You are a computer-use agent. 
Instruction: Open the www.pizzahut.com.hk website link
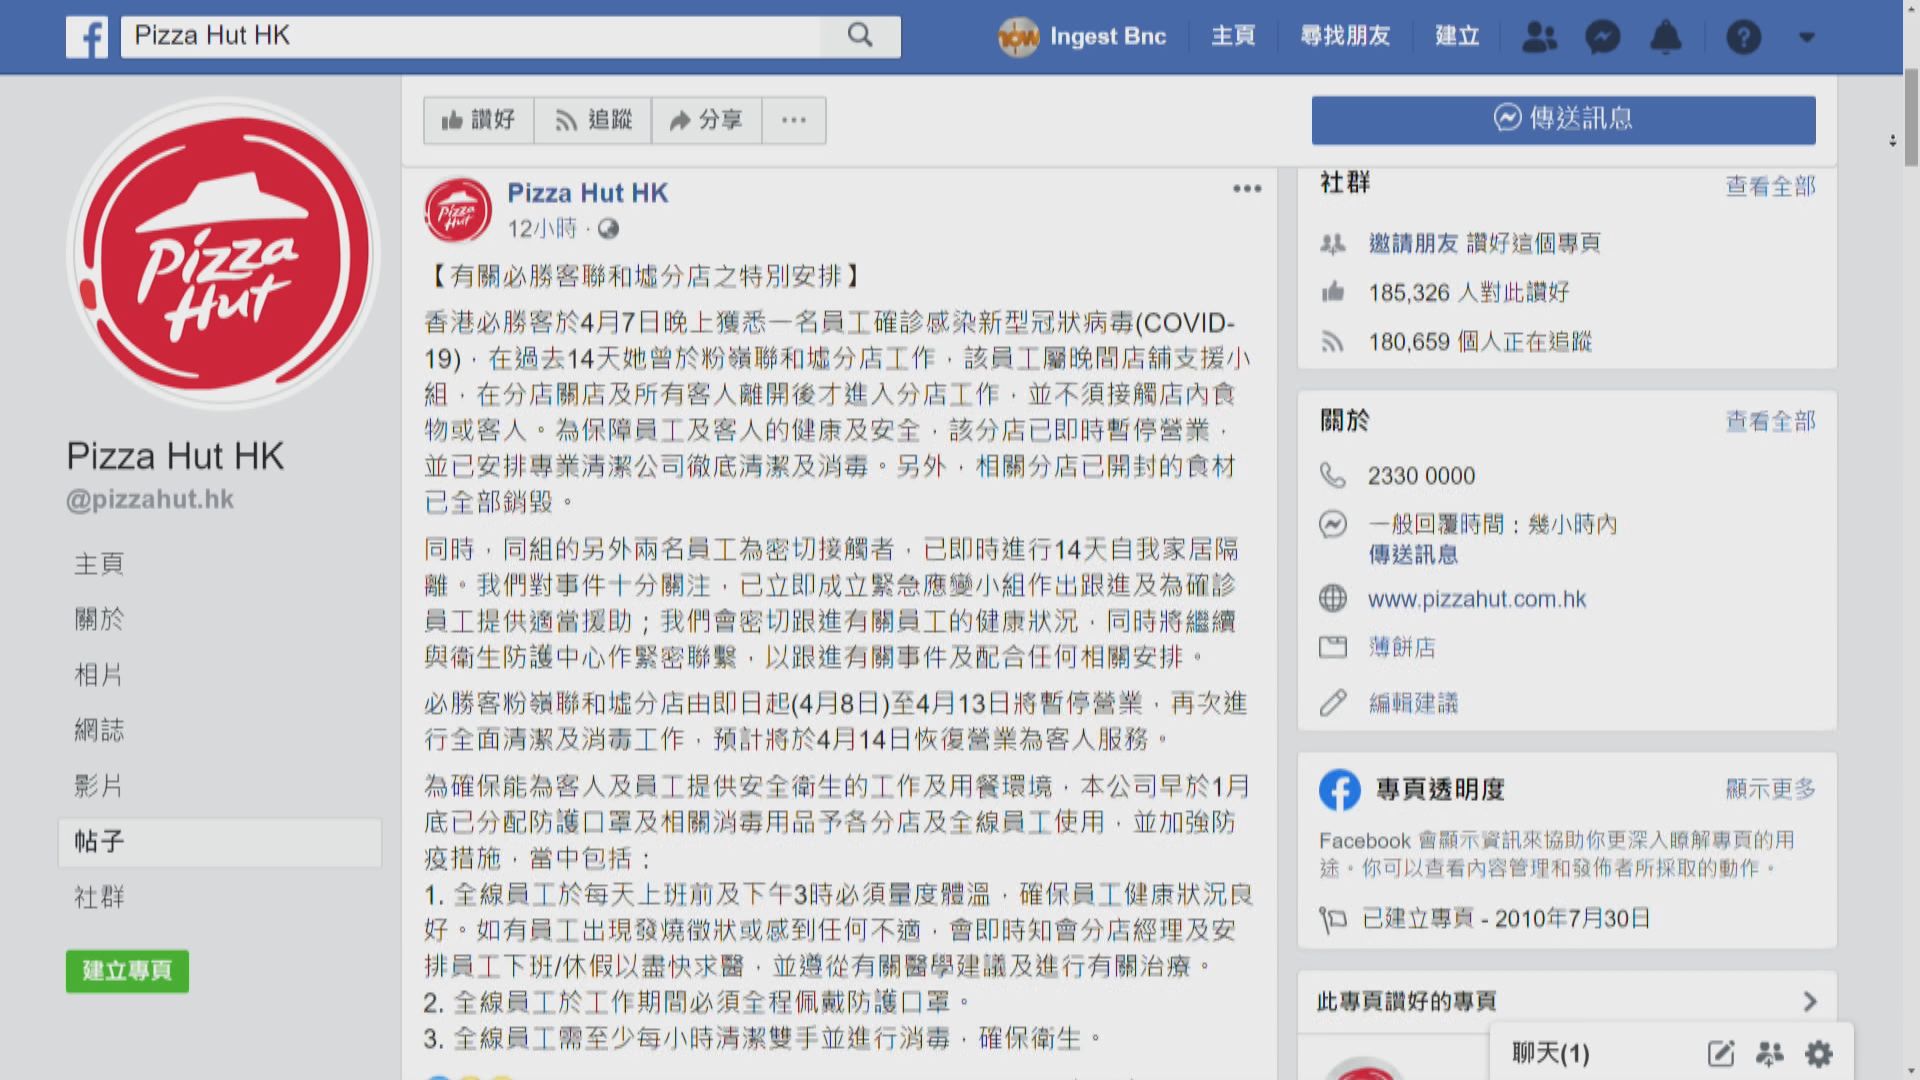coord(1476,599)
